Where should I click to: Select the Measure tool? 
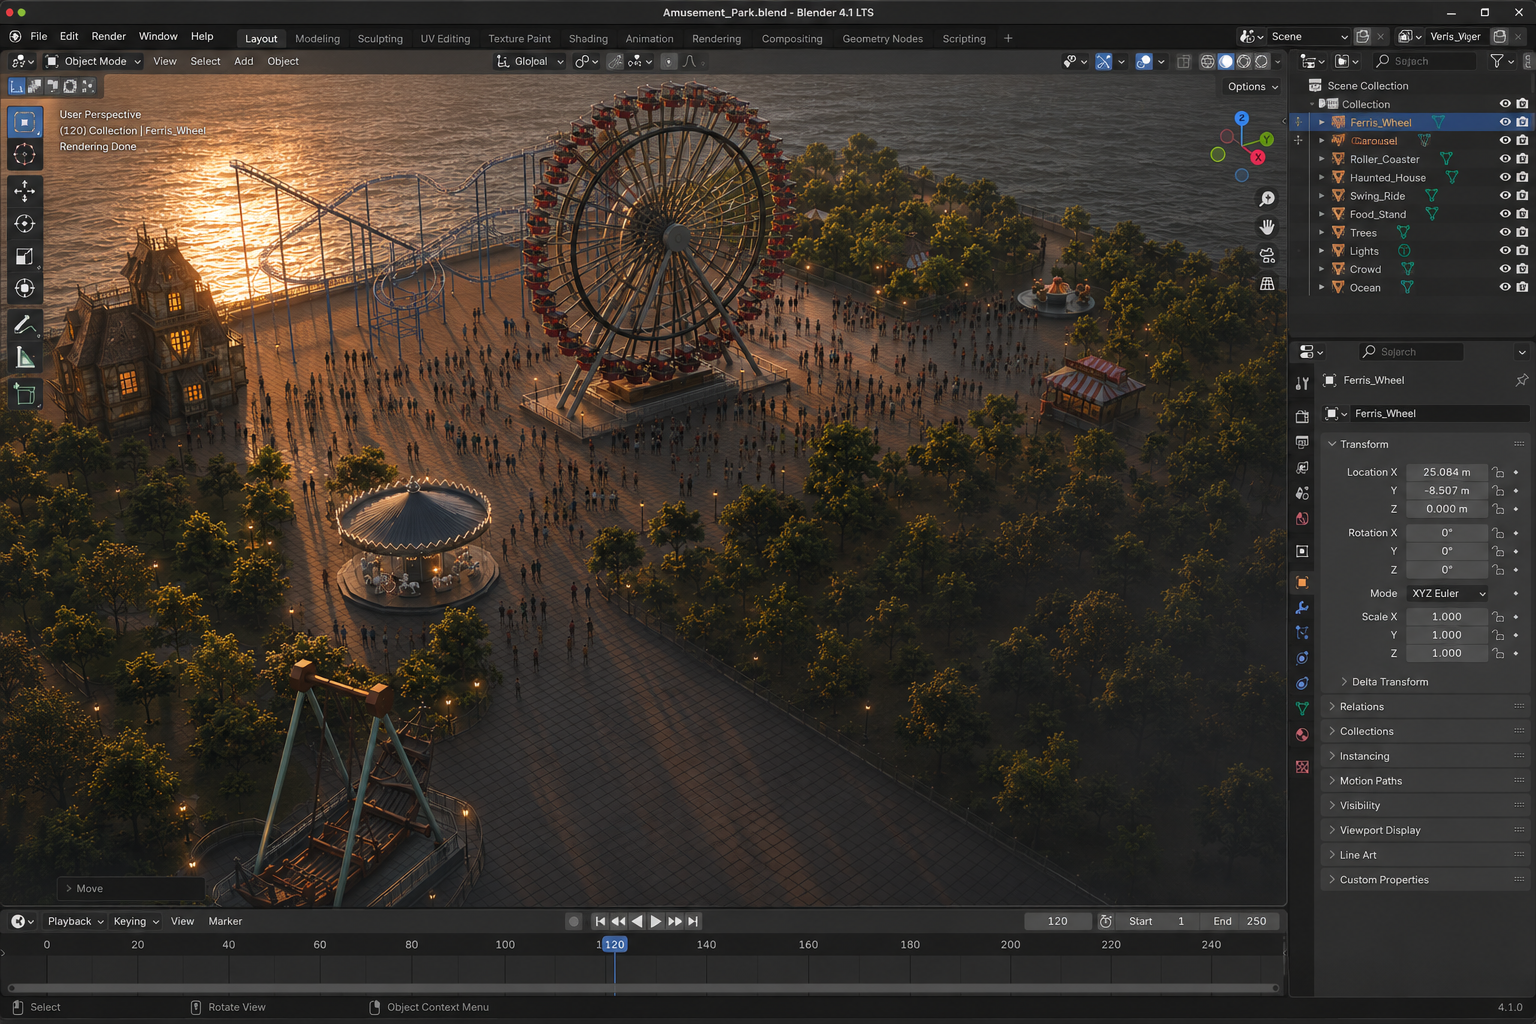pos(25,357)
